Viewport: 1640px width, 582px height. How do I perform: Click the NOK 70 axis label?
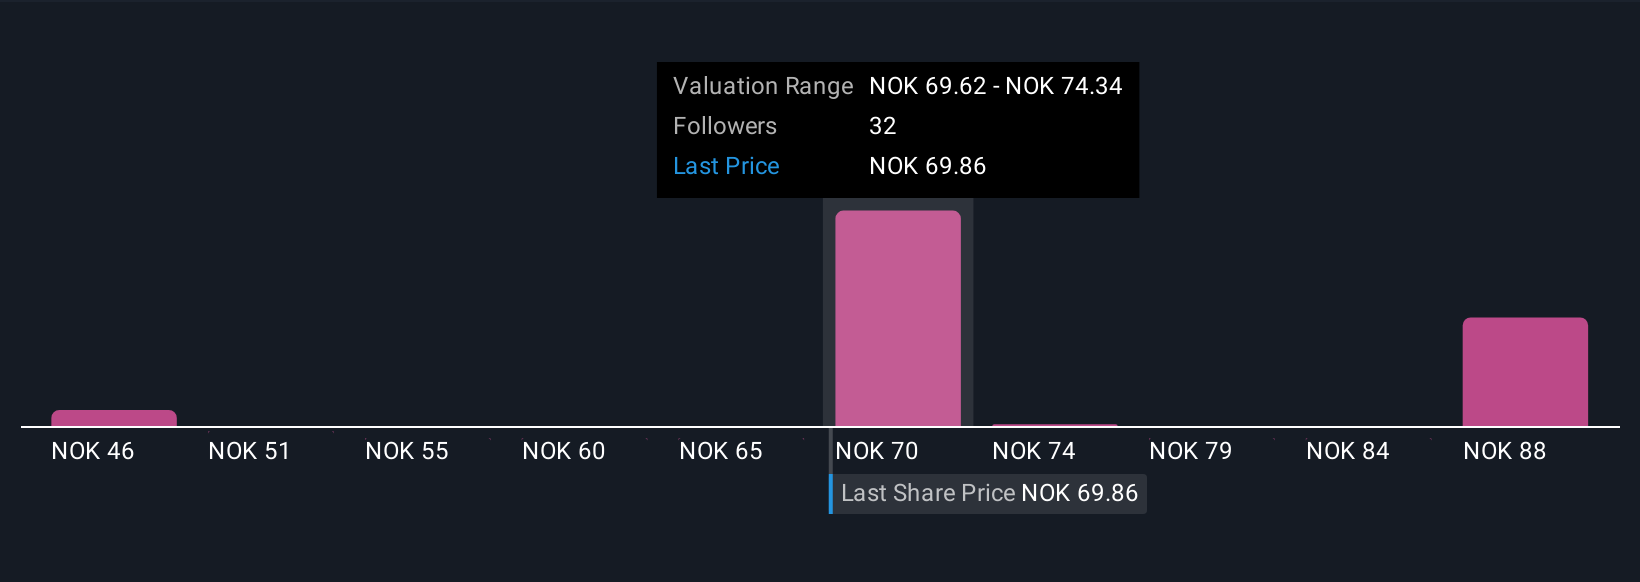(877, 451)
